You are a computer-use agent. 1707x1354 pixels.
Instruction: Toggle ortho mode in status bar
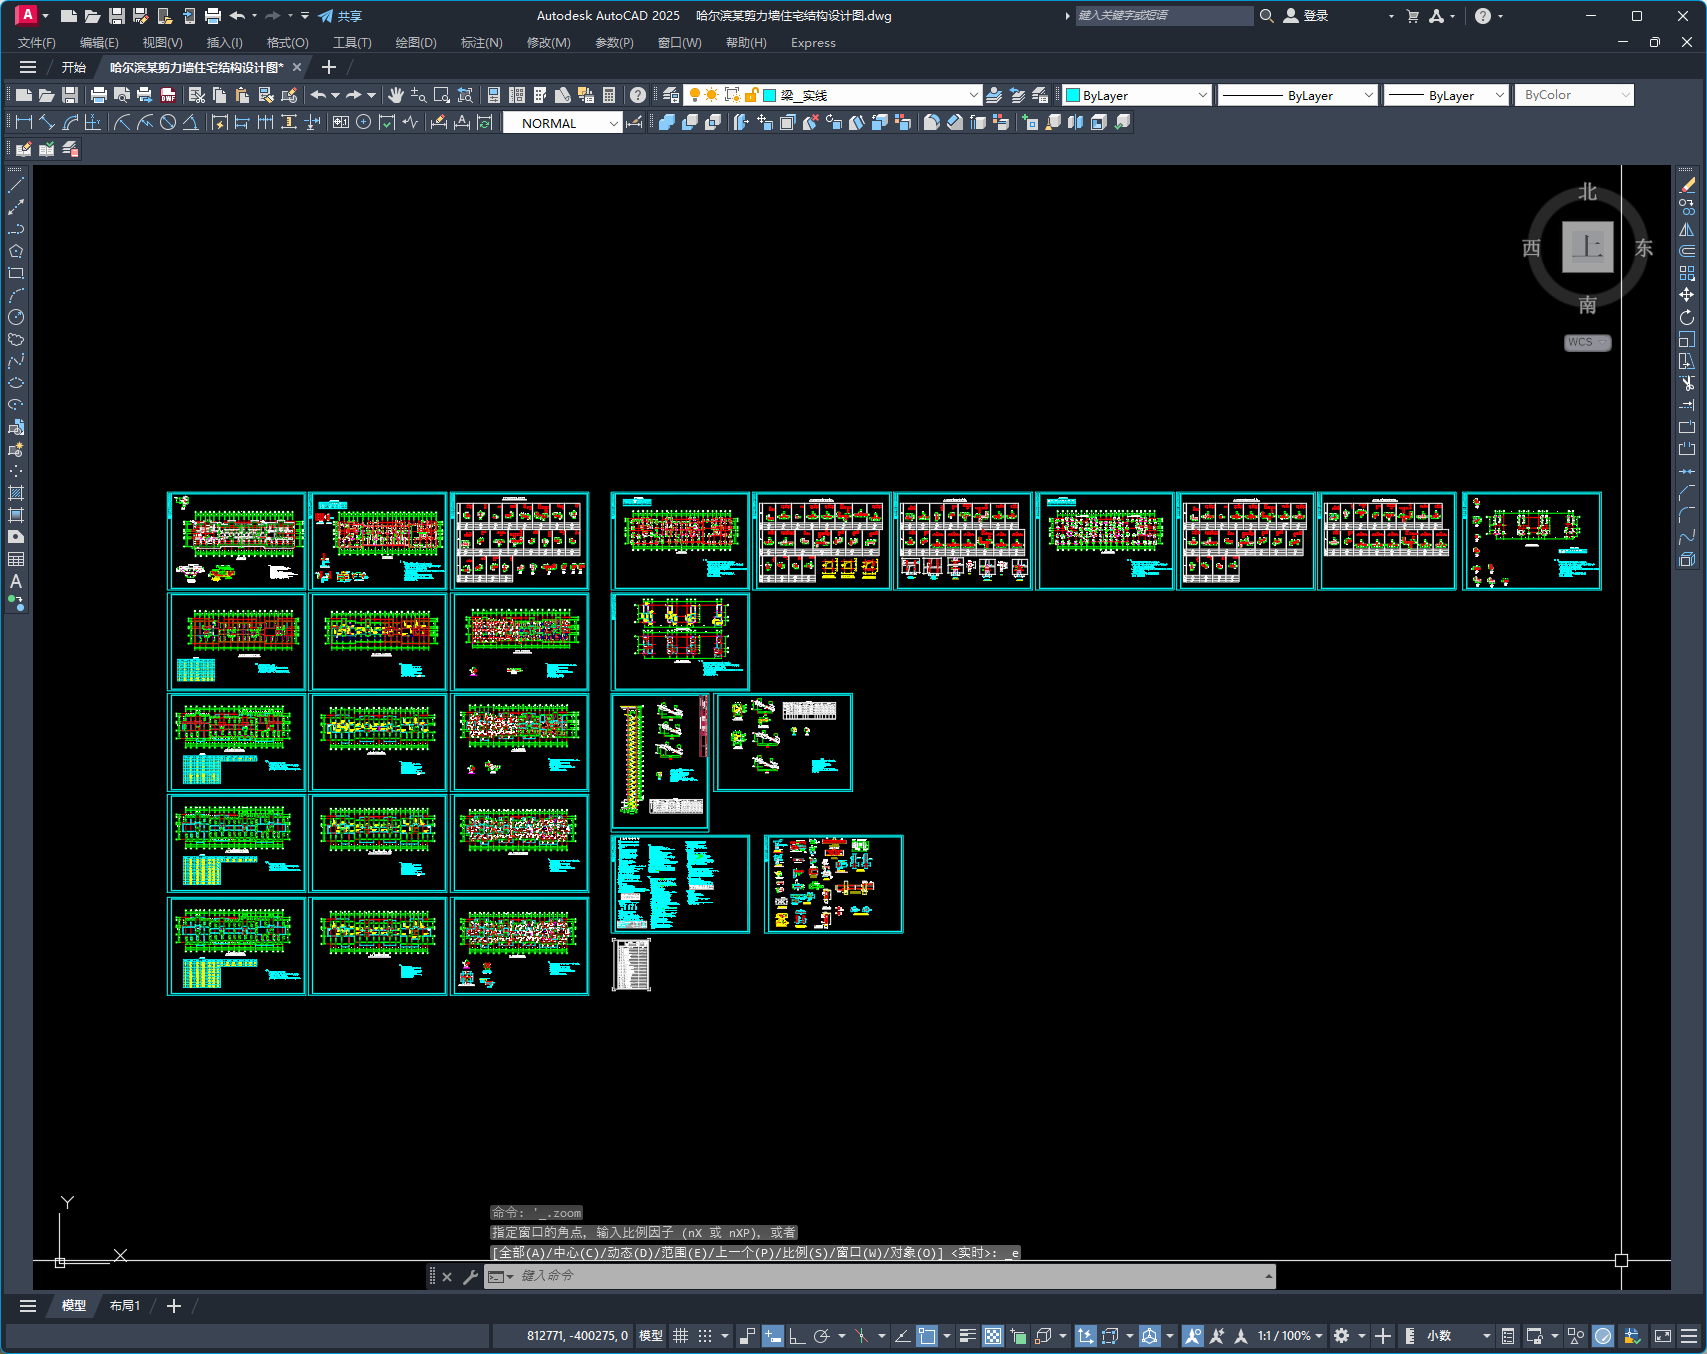tap(797, 1336)
